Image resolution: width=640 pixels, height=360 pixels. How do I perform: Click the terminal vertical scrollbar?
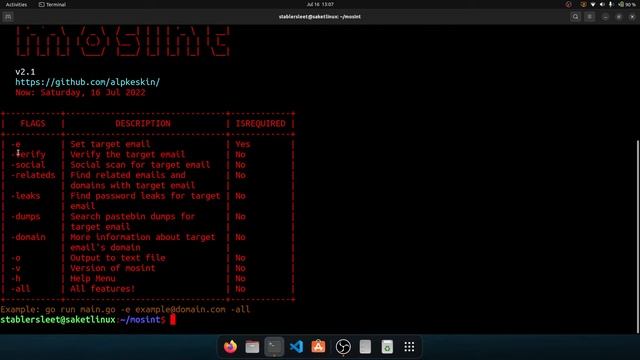637,237
